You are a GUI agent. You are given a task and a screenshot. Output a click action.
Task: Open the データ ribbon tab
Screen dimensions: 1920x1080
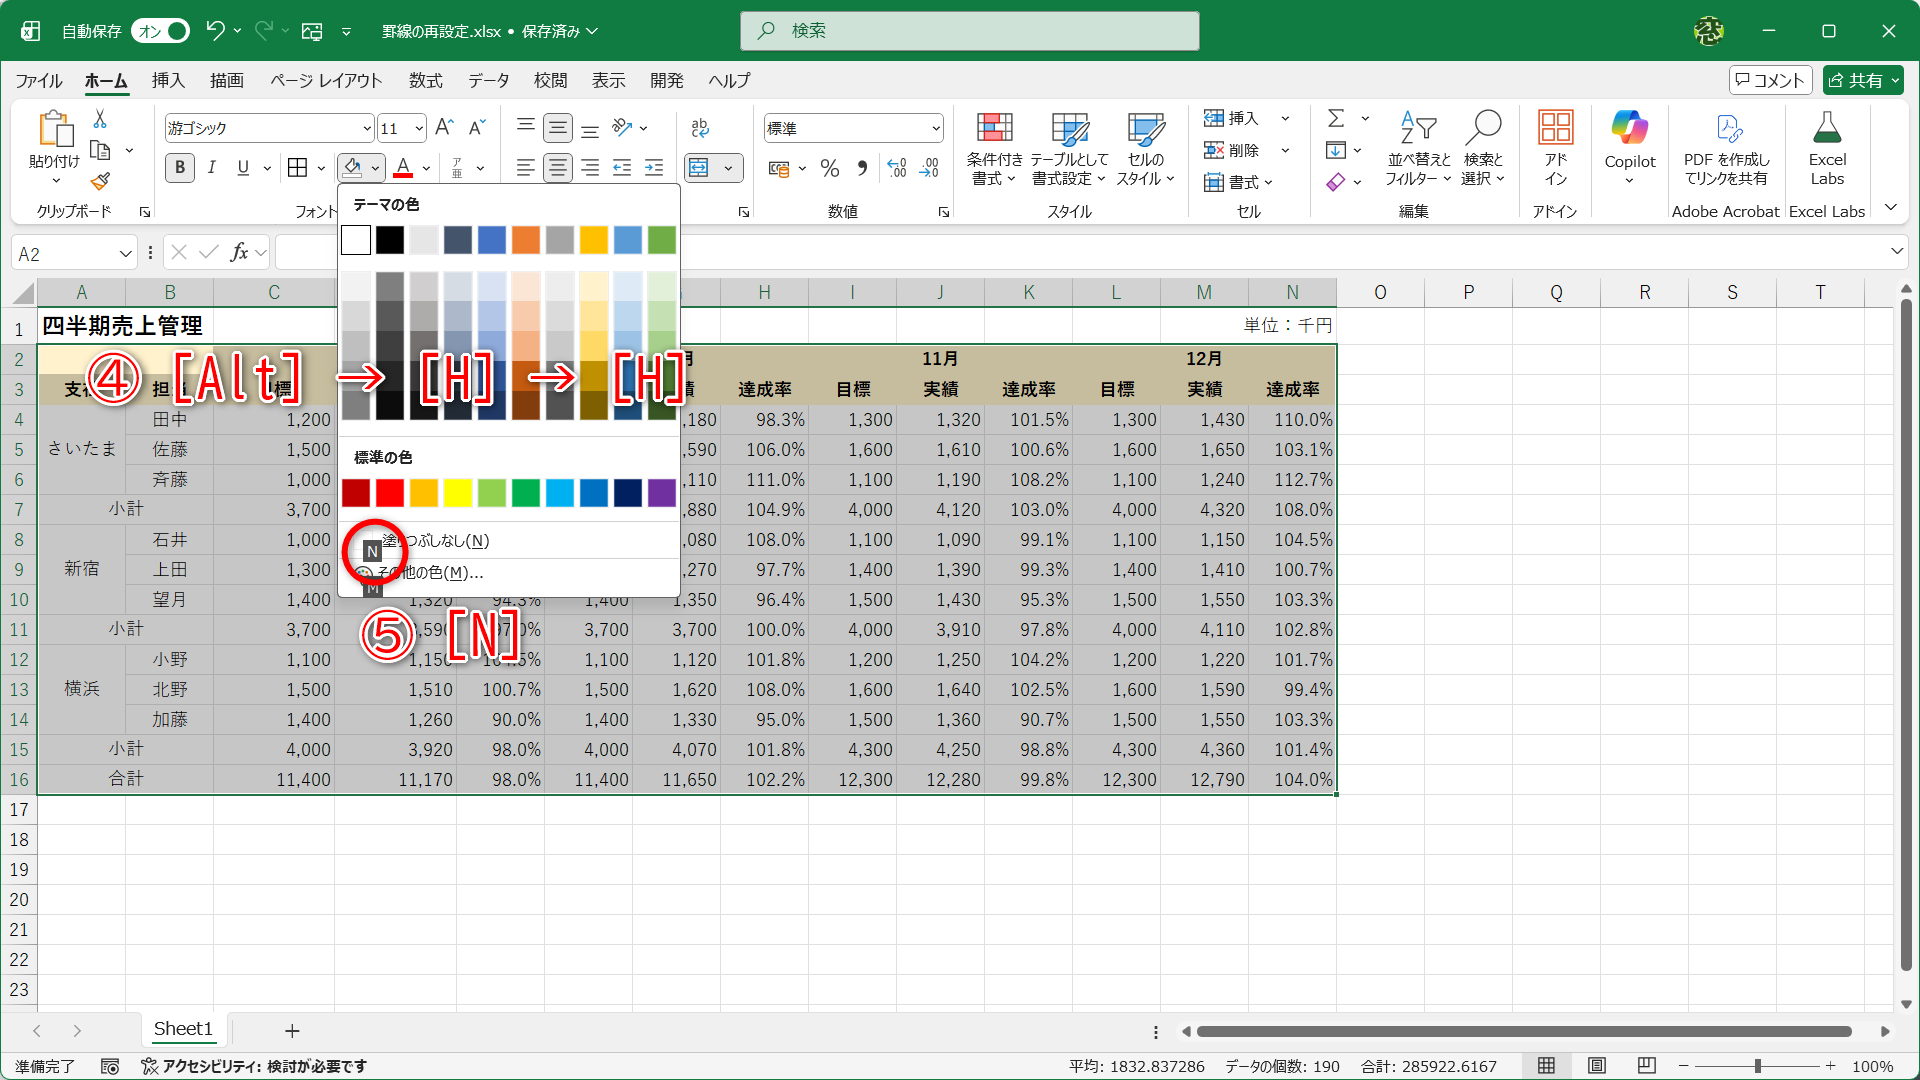click(487, 81)
